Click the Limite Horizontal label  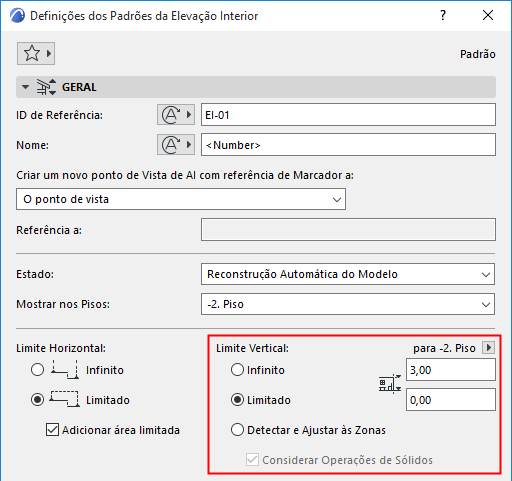click(x=61, y=348)
